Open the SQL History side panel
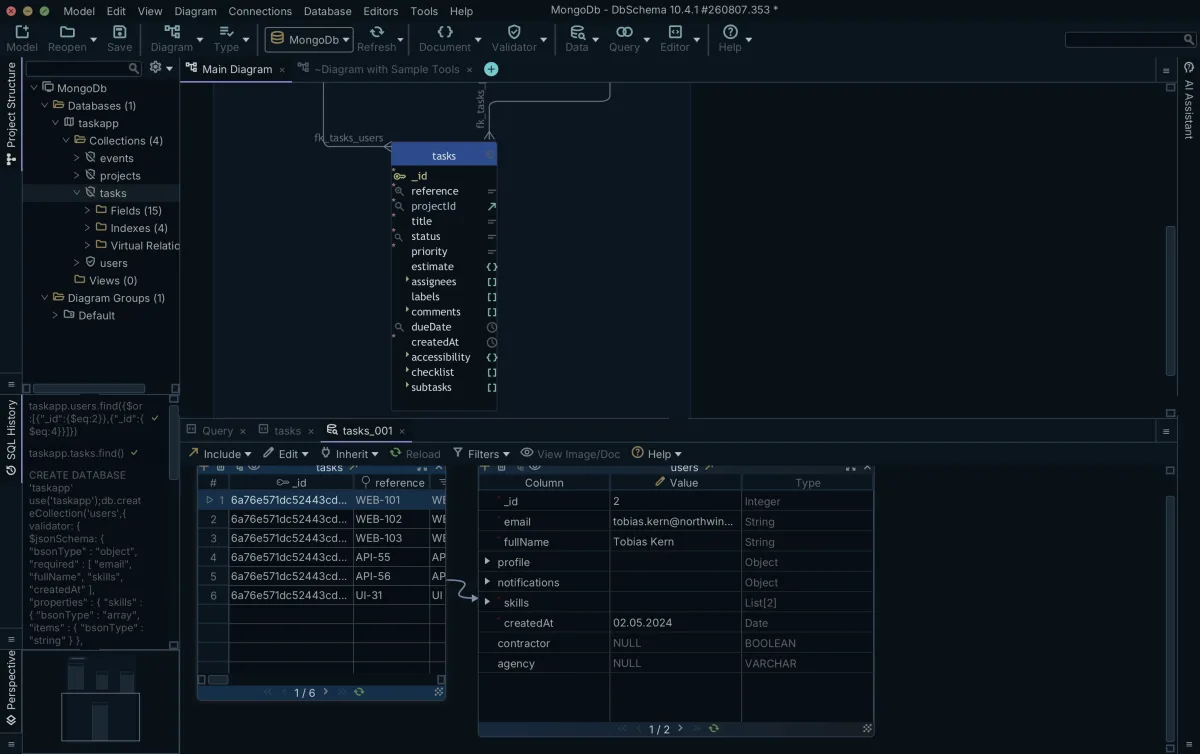 coord(12,437)
